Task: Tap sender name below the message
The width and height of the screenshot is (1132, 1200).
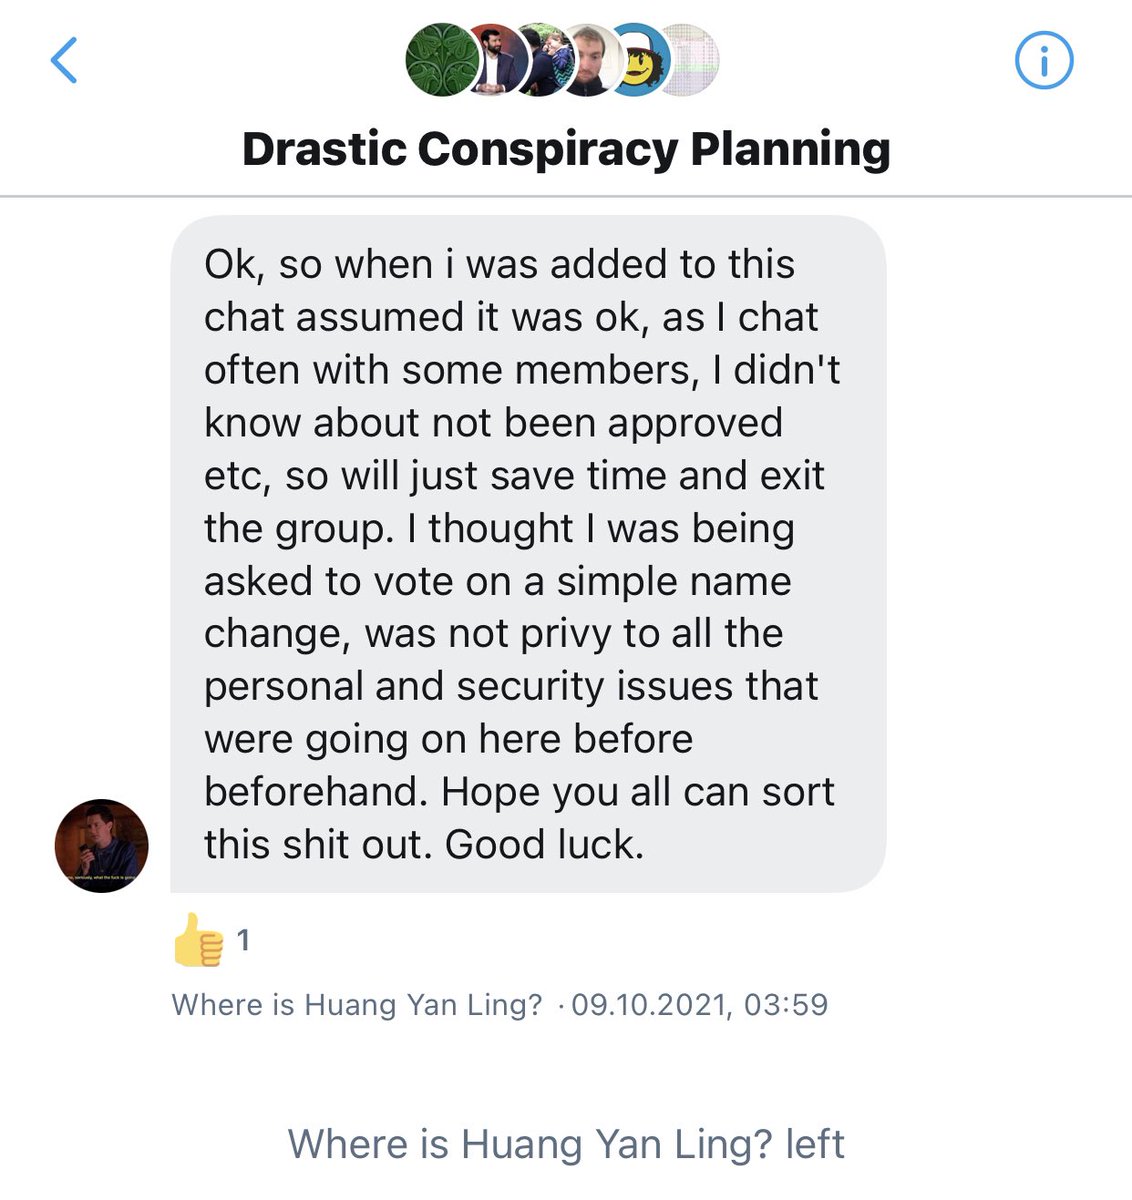Action: [x=356, y=1004]
